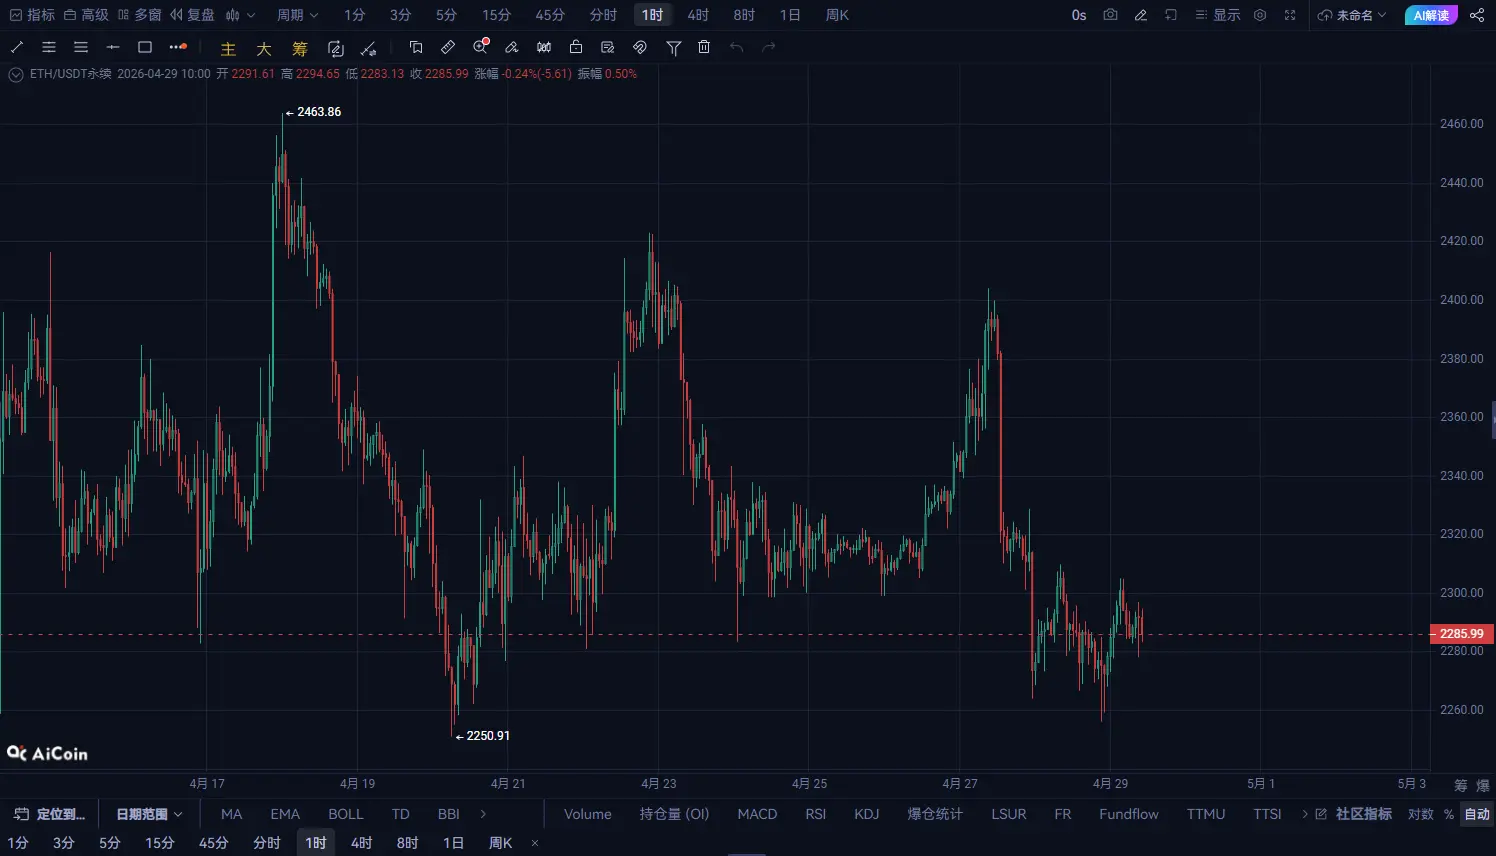
Task: Click the lock drawings icon
Action: click(576, 47)
